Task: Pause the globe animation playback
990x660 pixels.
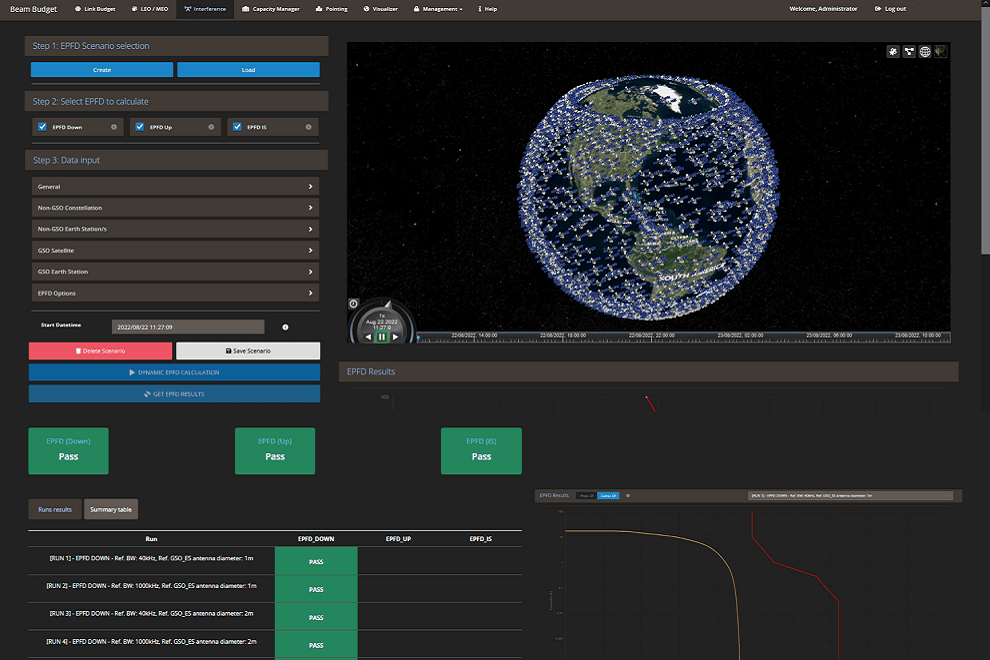Action: coord(382,337)
